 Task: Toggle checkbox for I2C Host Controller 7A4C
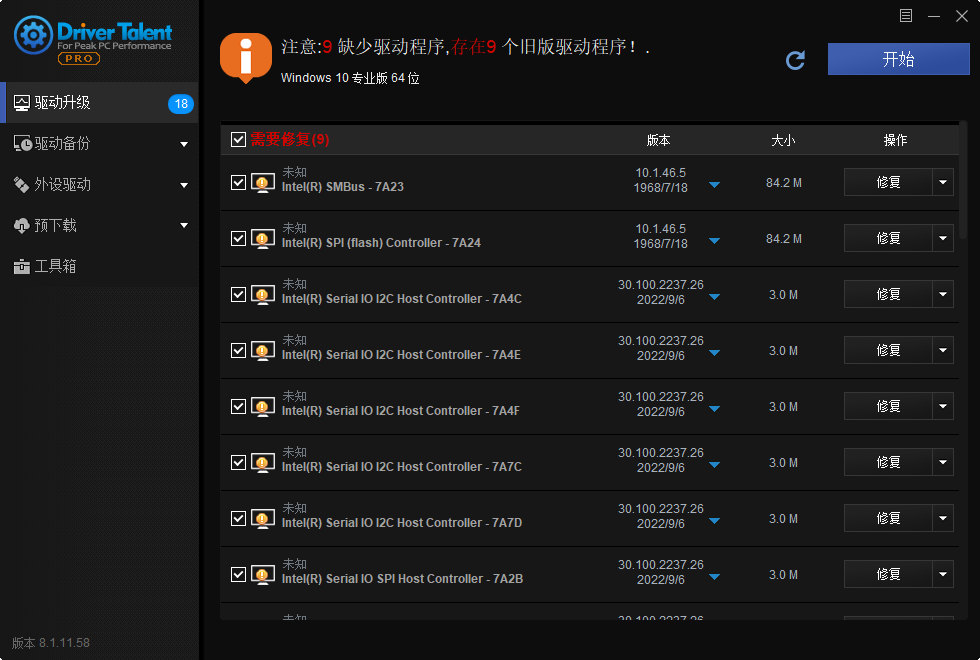click(x=238, y=295)
